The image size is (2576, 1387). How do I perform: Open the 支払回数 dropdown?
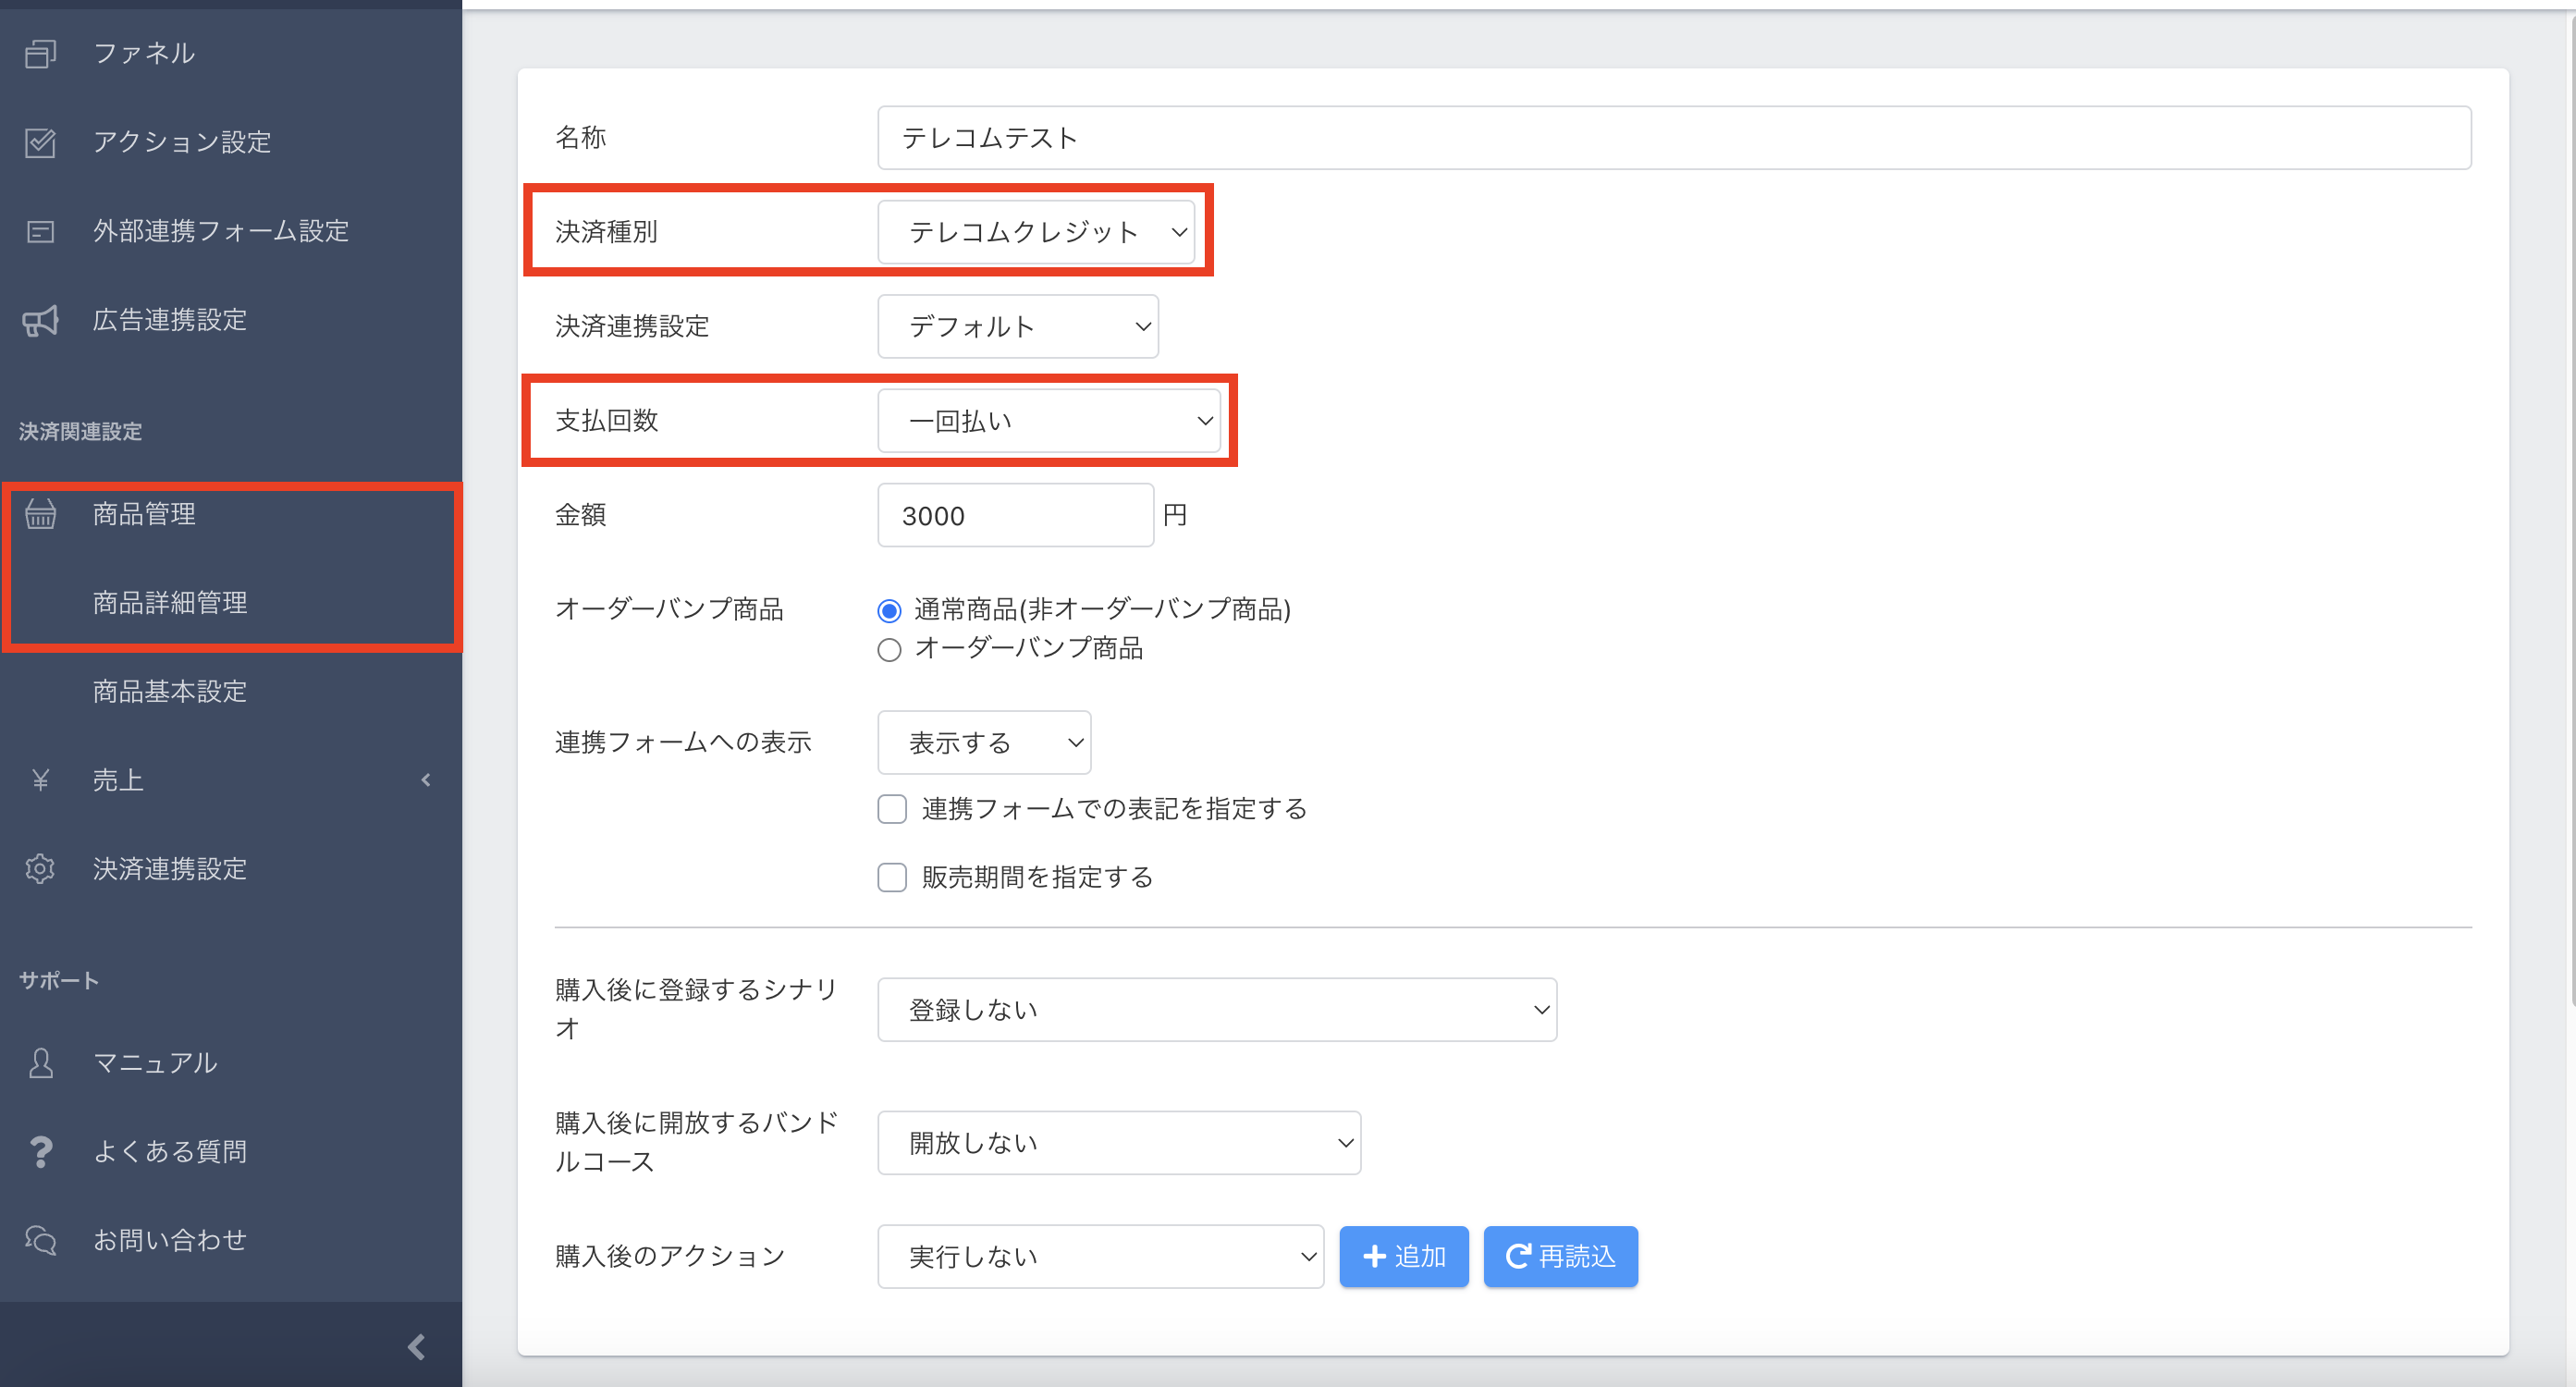(x=1048, y=421)
